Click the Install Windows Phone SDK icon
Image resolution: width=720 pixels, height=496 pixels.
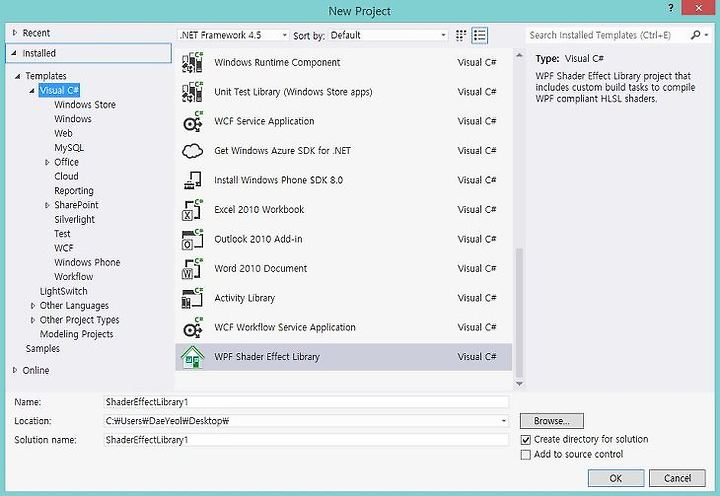(x=192, y=180)
